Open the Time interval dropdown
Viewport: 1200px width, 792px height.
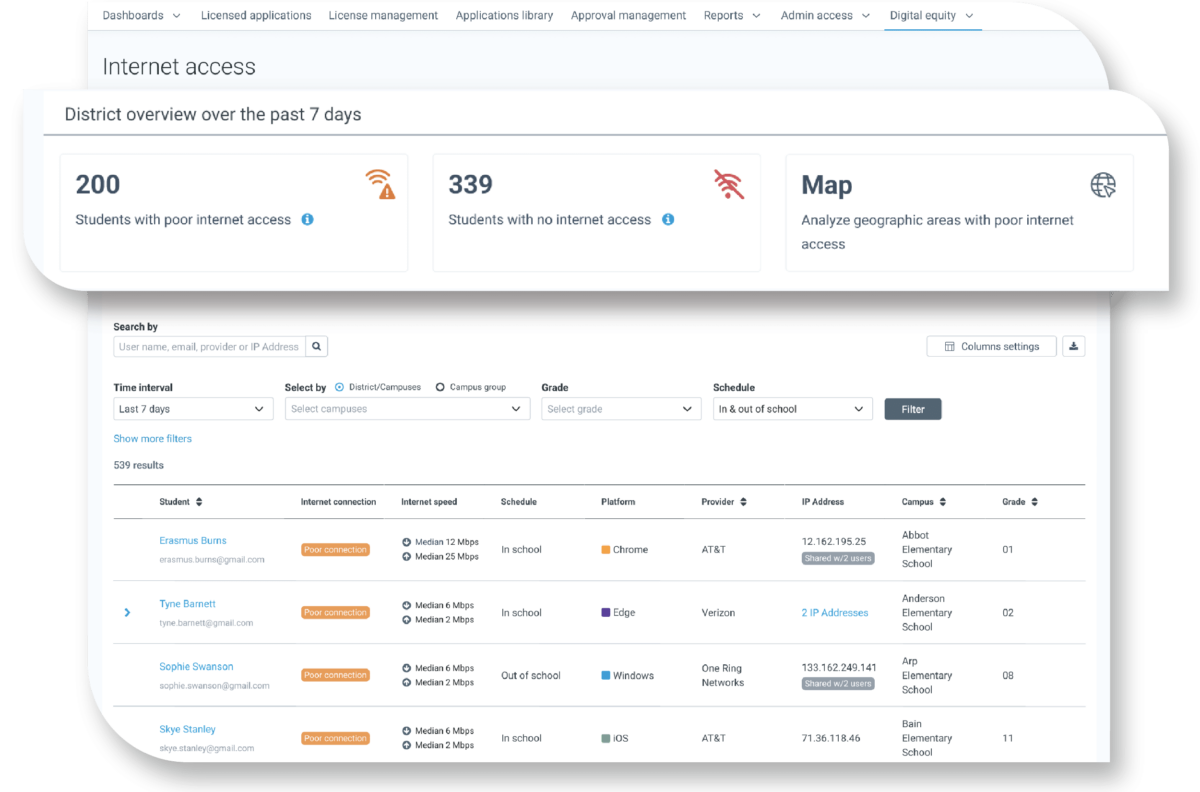(192, 408)
